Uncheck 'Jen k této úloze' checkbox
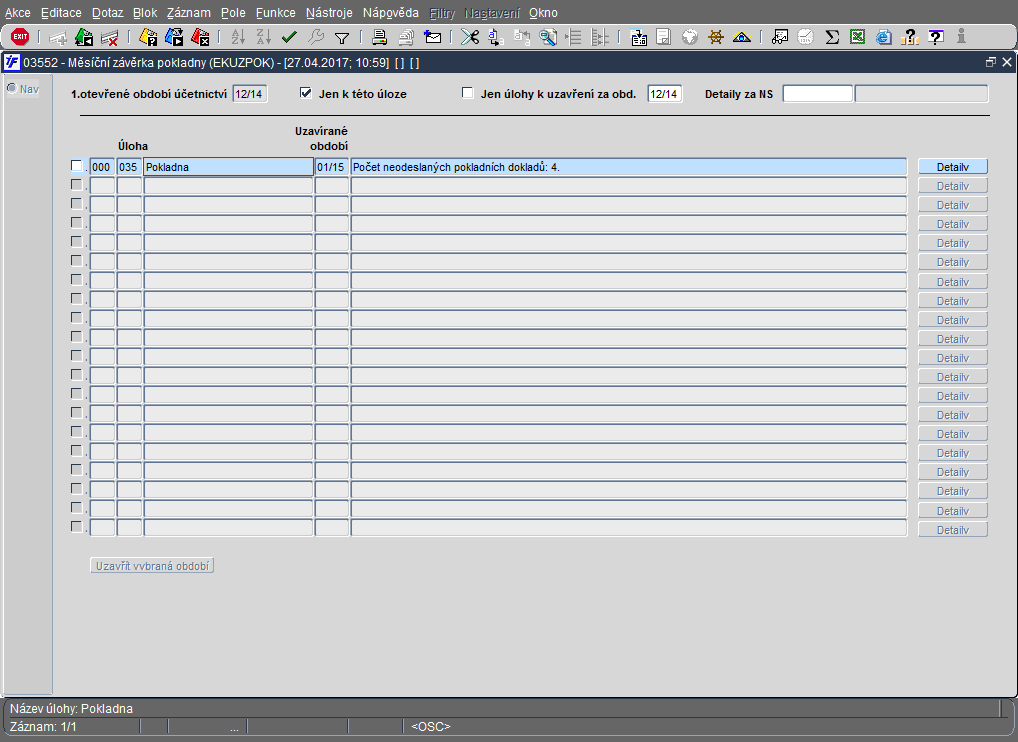This screenshot has height=742, width=1018. (306, 93)
